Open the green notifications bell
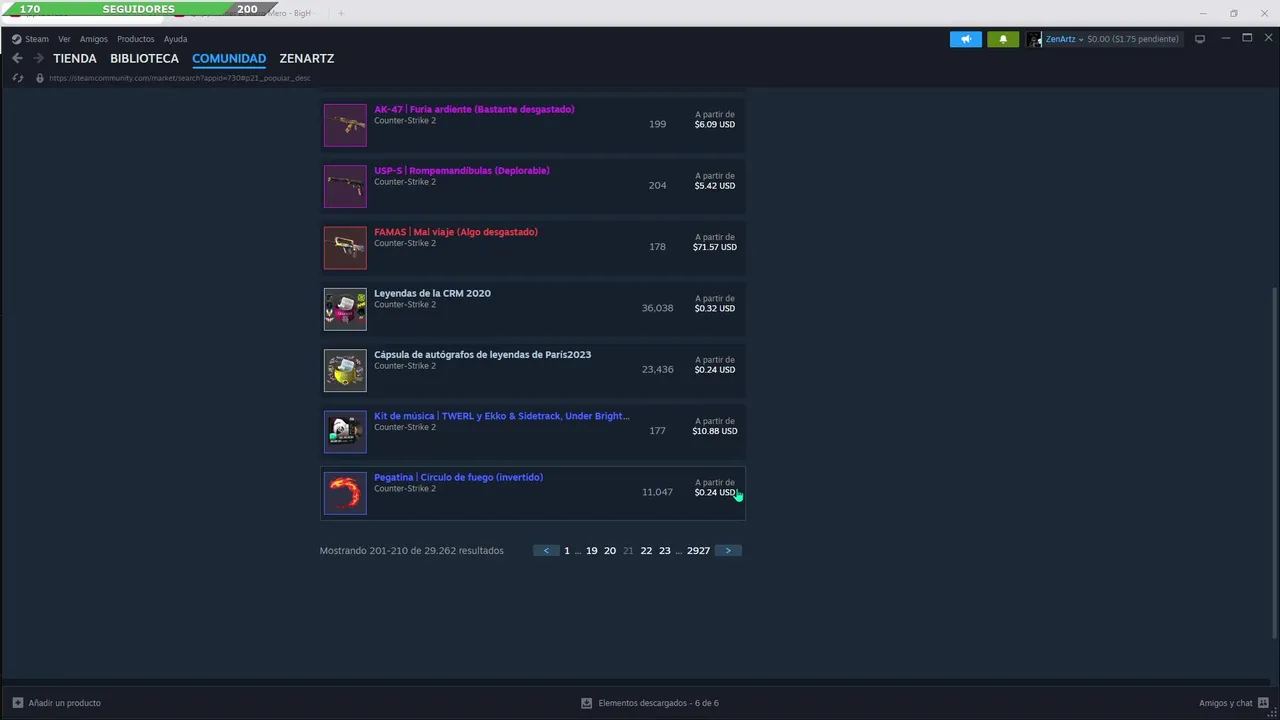 point(1003,39)
